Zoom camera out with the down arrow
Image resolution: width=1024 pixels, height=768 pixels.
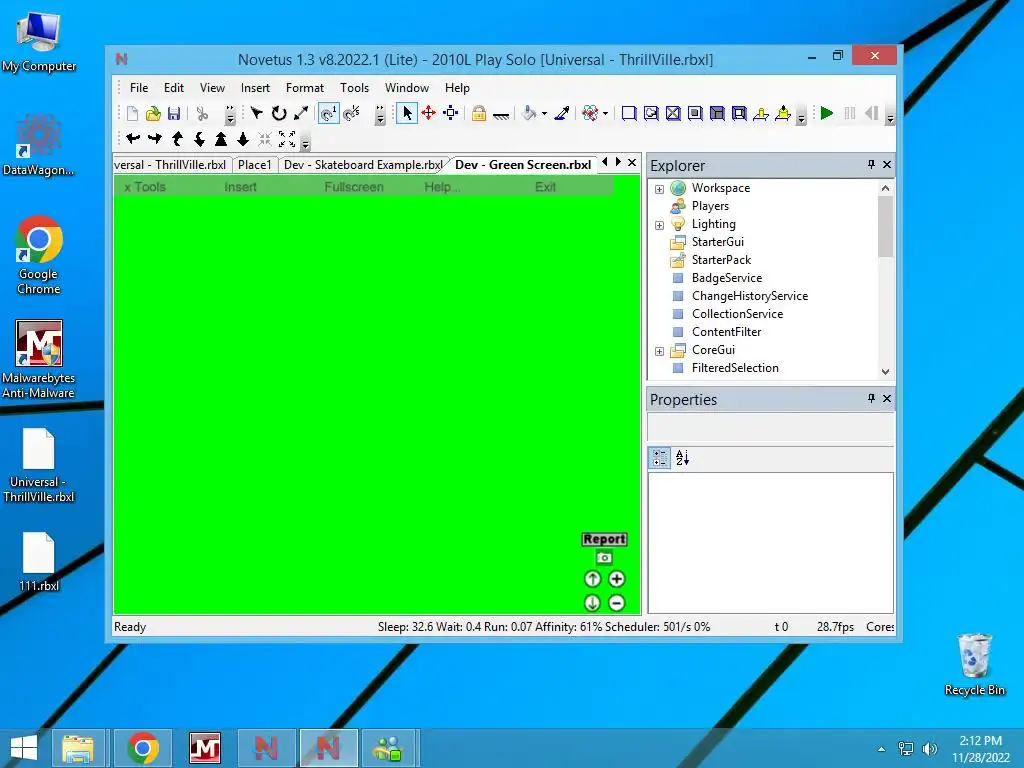(243, 138)
